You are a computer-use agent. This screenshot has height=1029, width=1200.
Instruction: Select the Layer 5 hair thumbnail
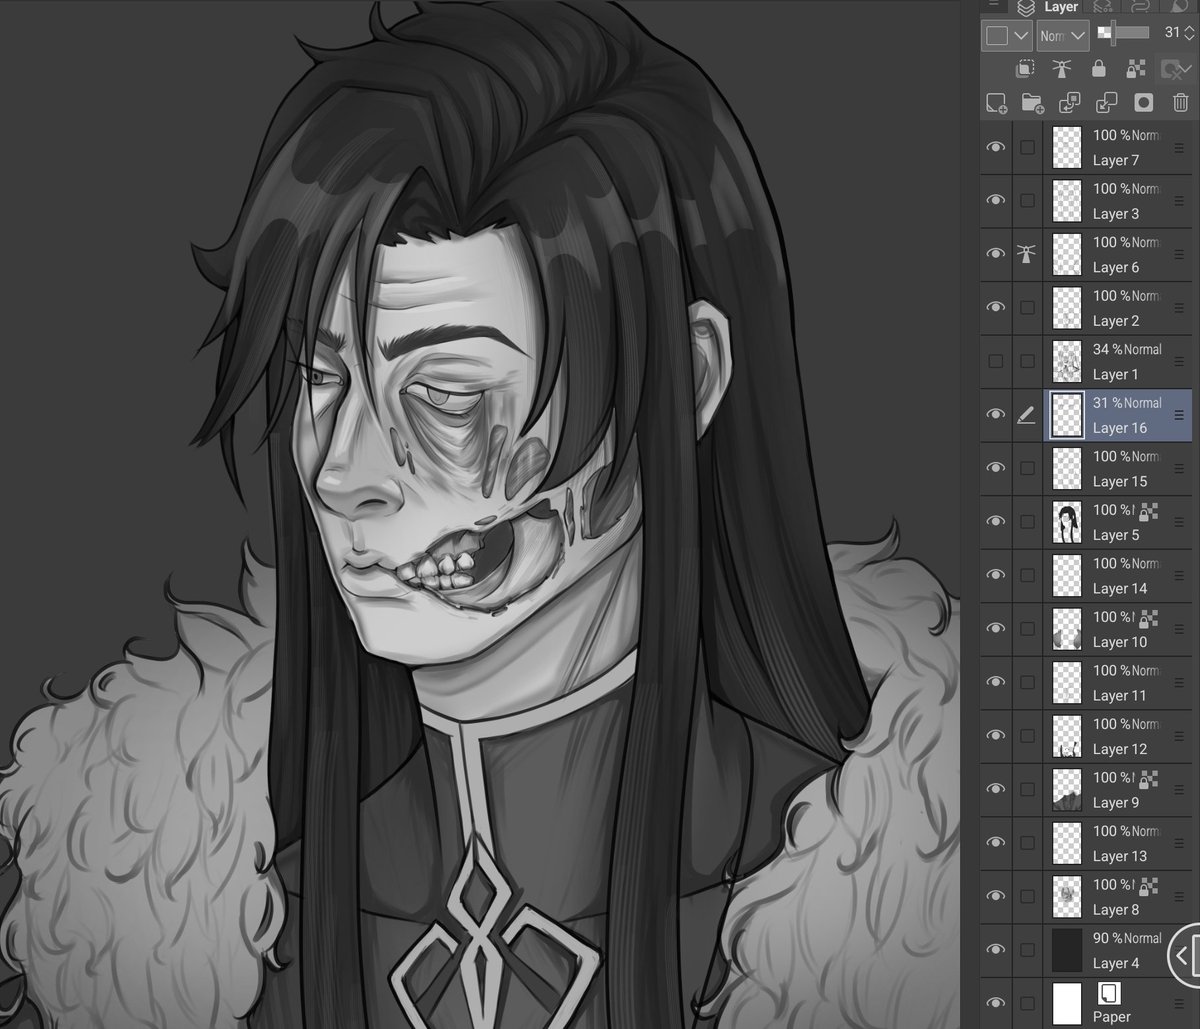click(1068, 522)
